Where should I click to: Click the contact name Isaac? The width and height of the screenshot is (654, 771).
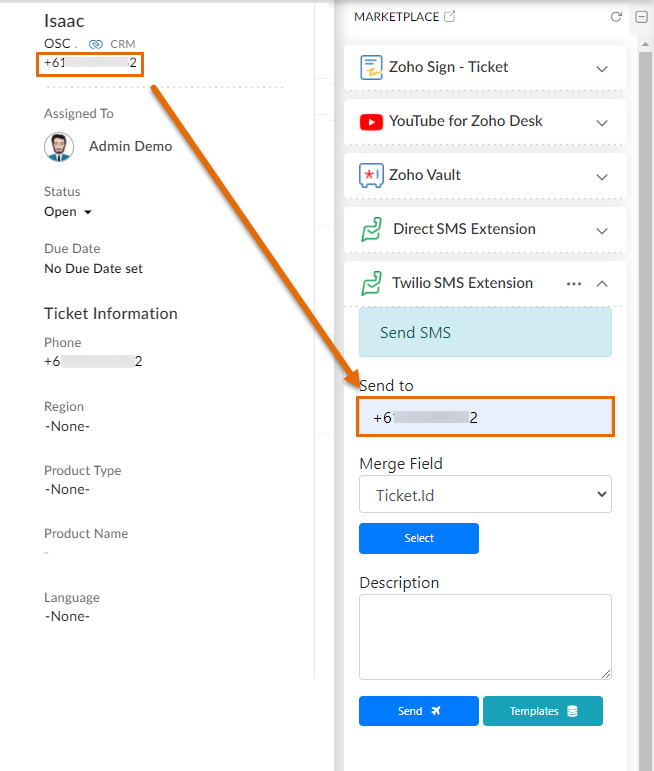coord(64,21)
